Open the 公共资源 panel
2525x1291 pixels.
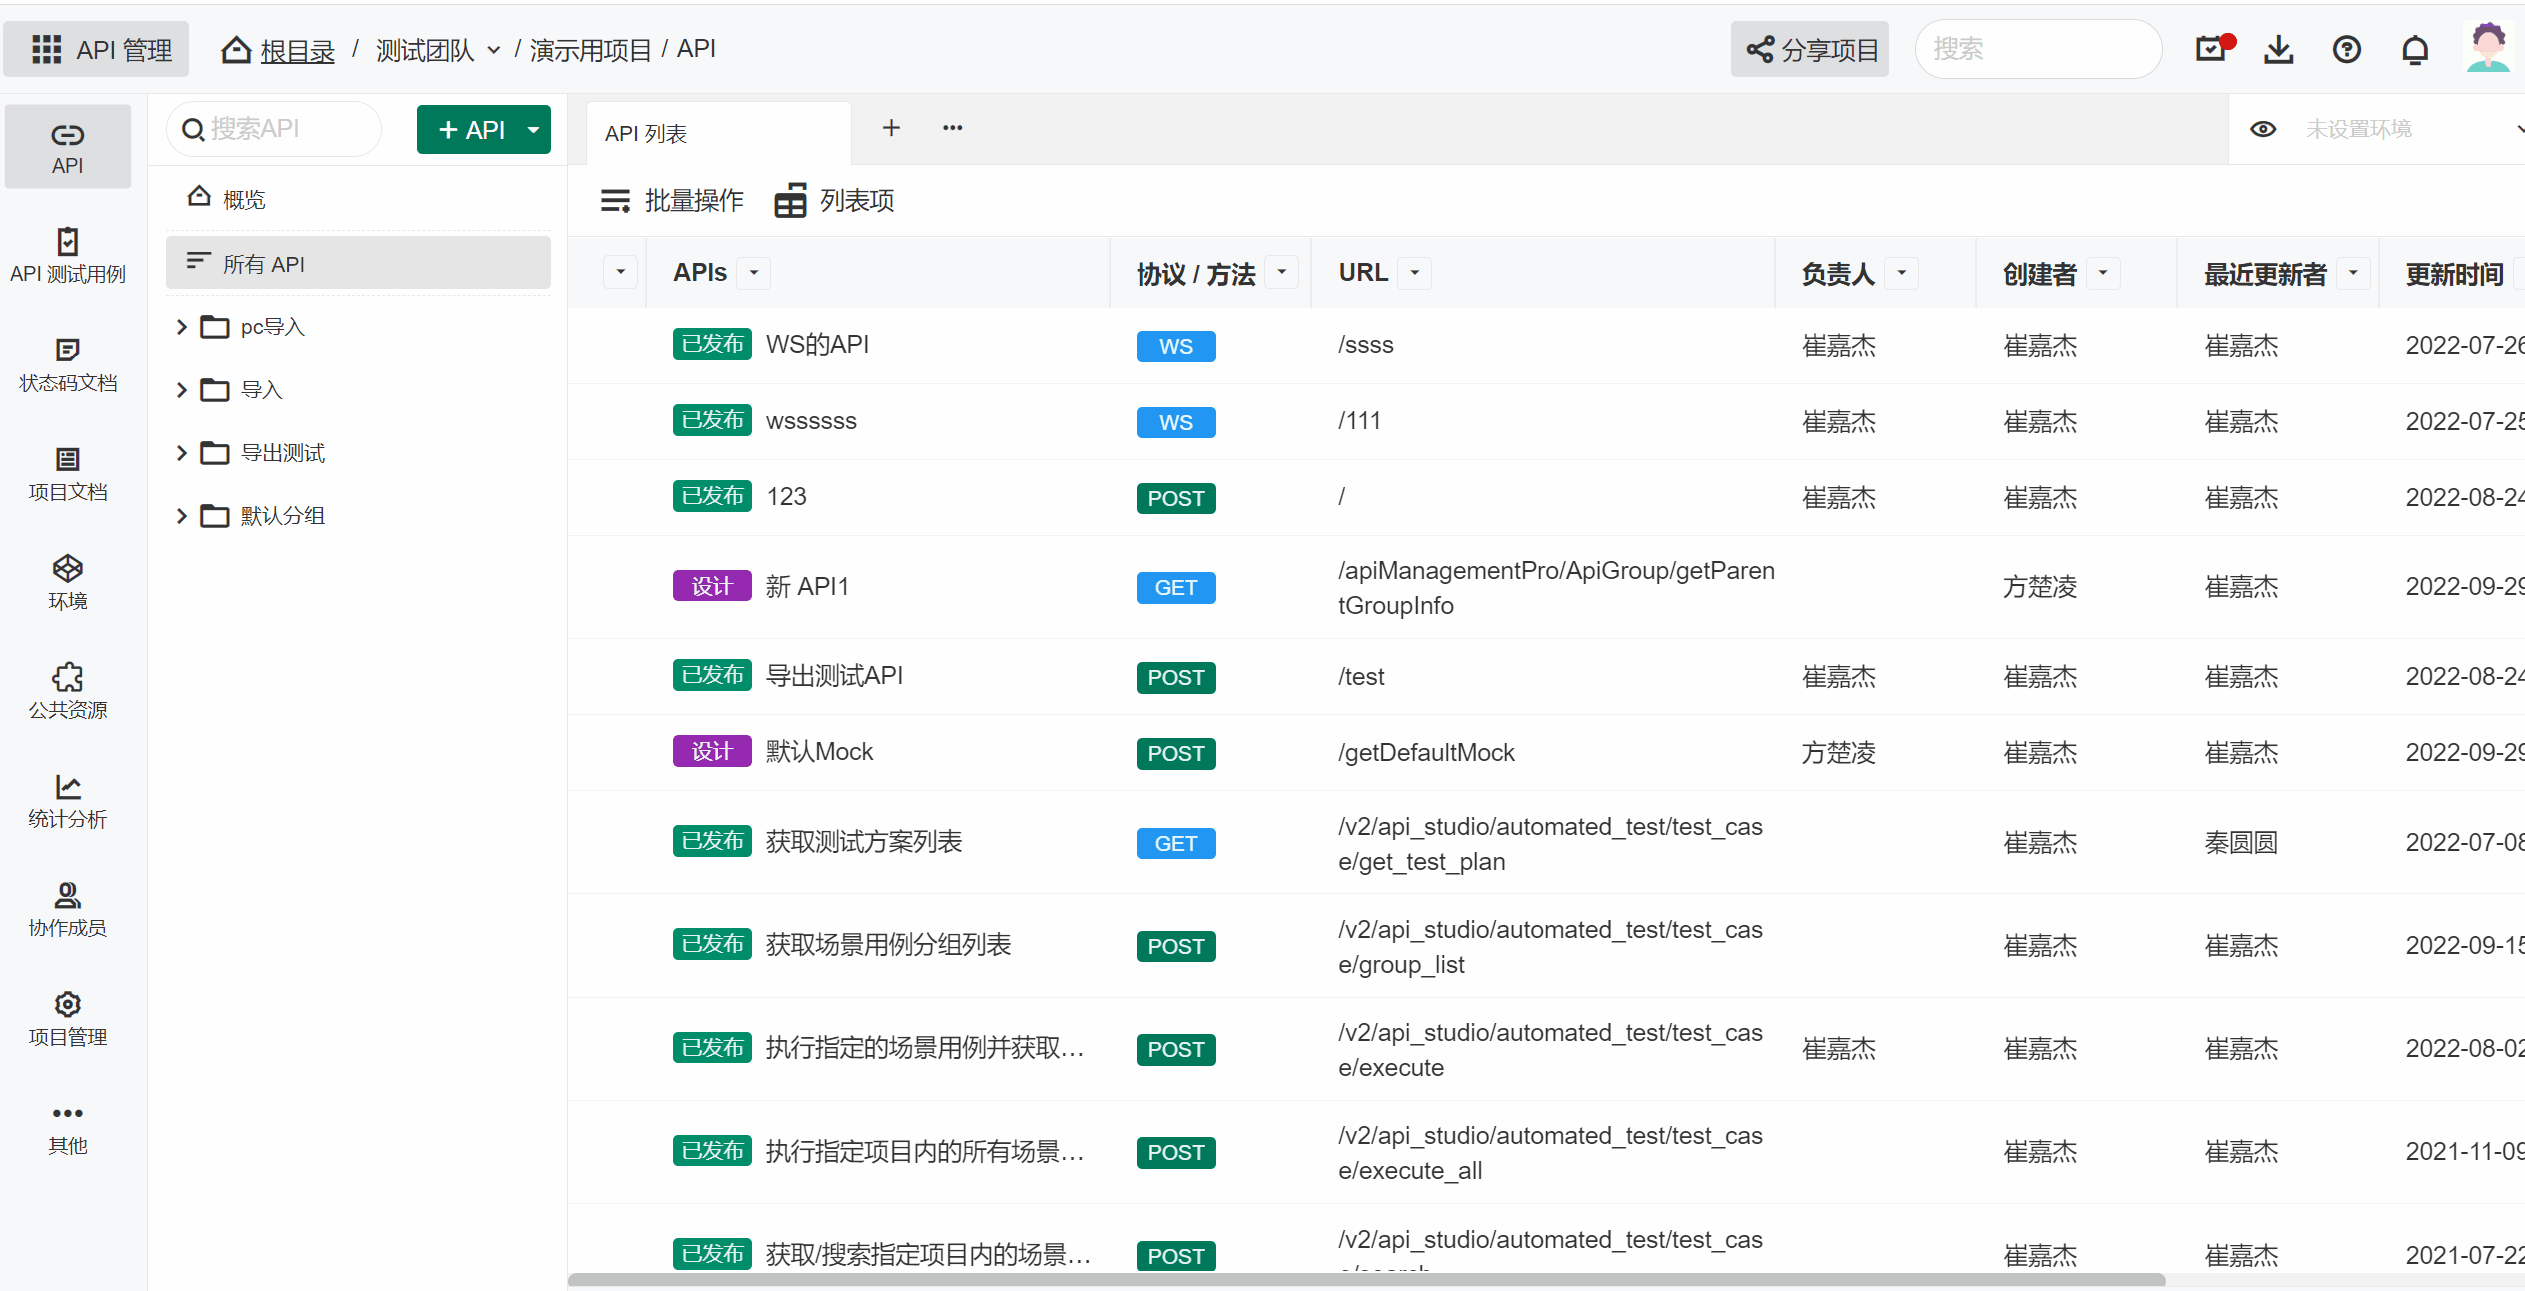coord(67,690)
